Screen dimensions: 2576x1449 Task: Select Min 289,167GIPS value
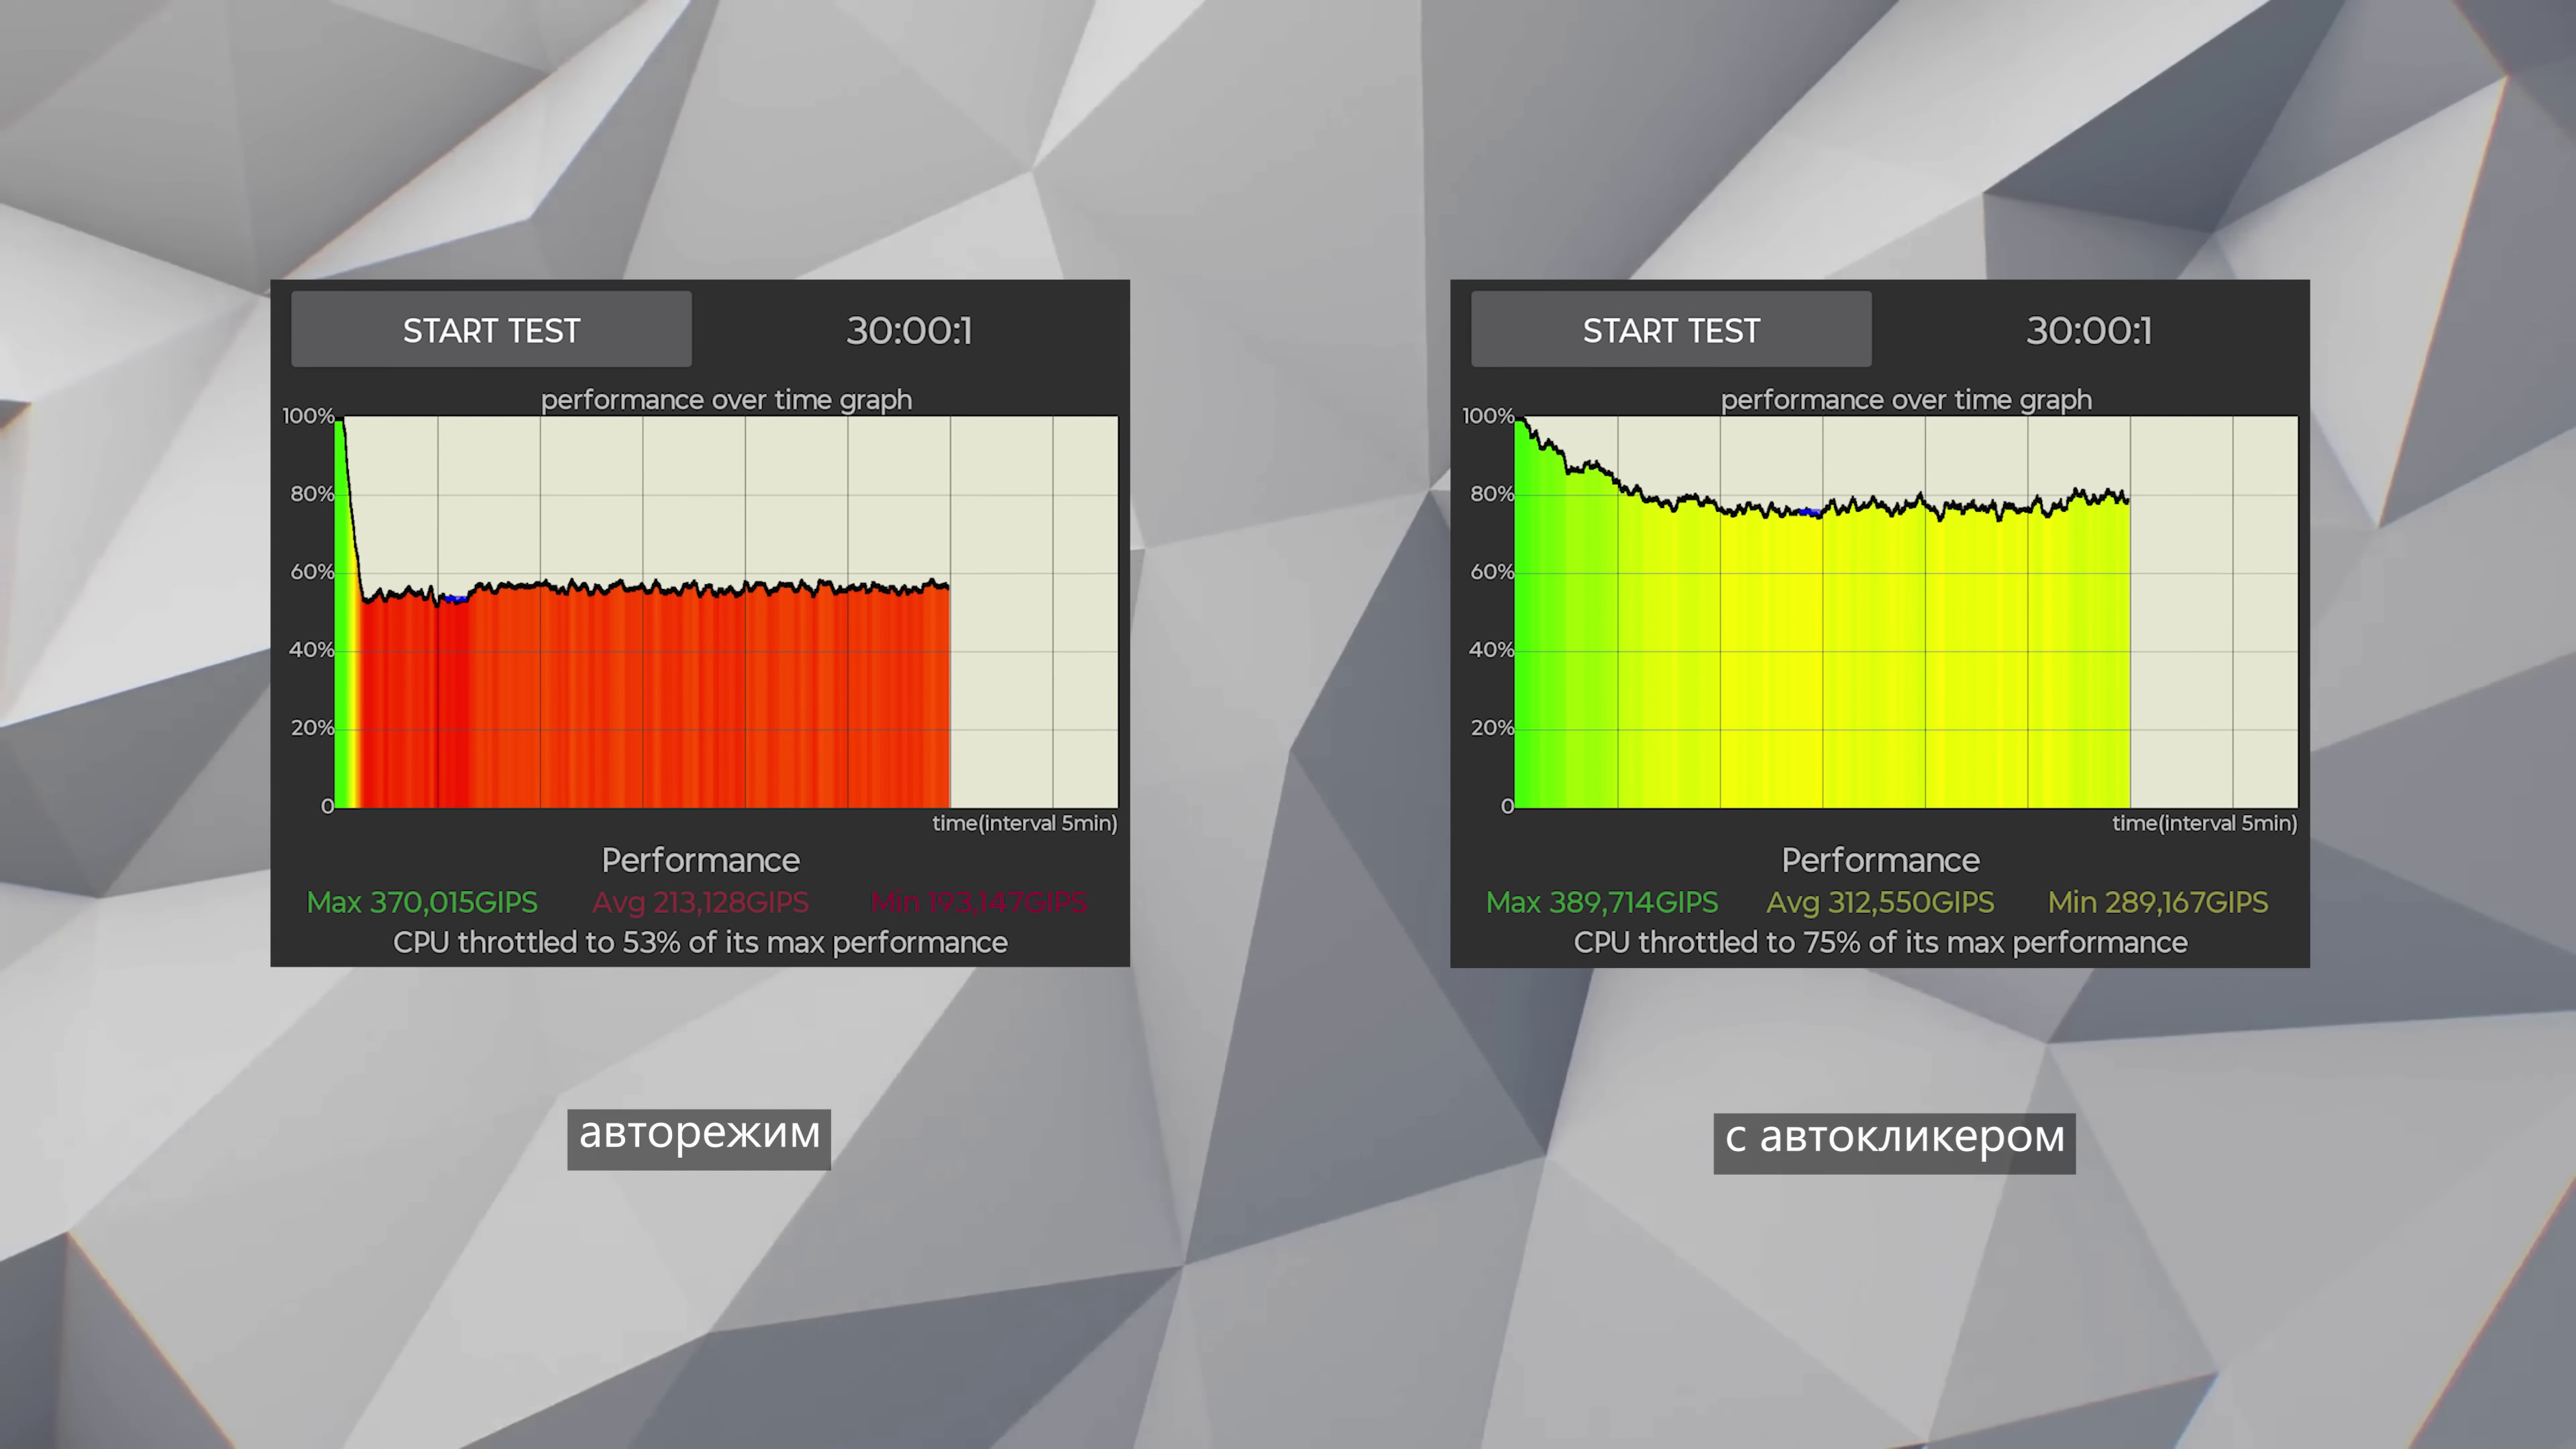point(2158,902)
